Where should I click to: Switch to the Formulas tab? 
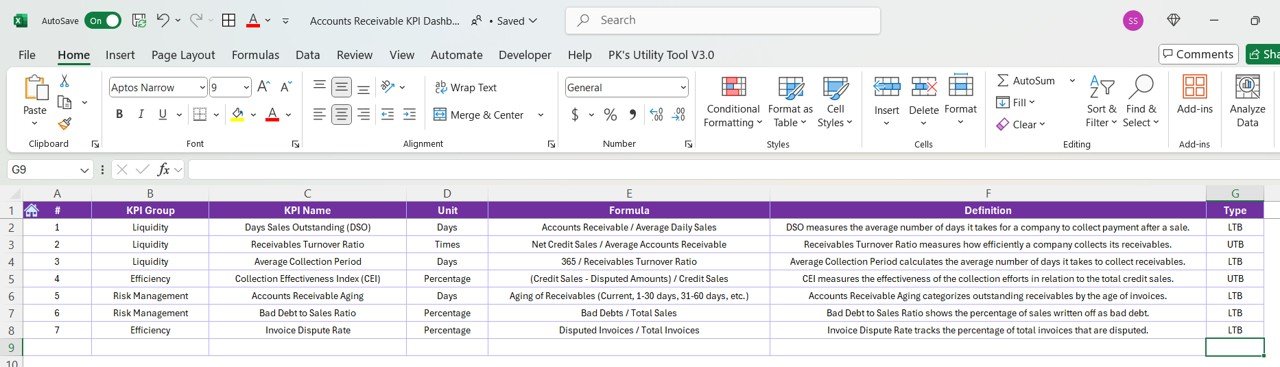255,55
